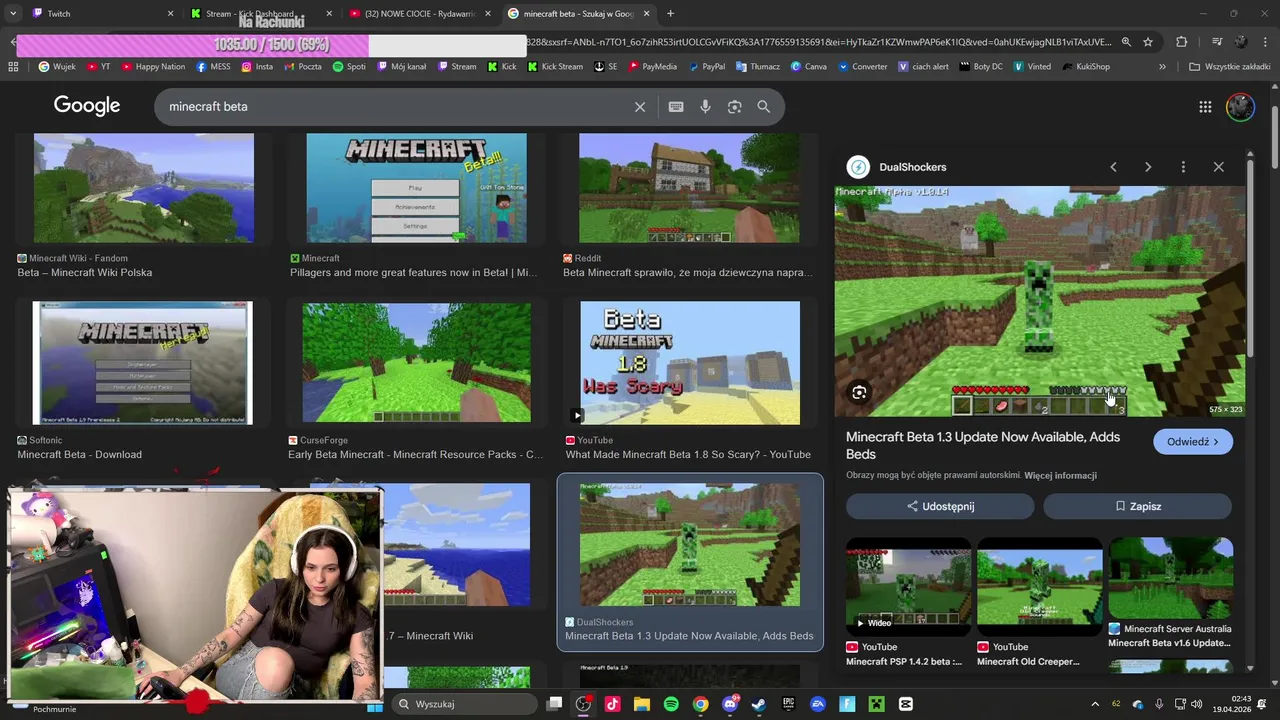
Task: Launch Minecraft creeper icon in taskbar
Action: tap(876, 705)
